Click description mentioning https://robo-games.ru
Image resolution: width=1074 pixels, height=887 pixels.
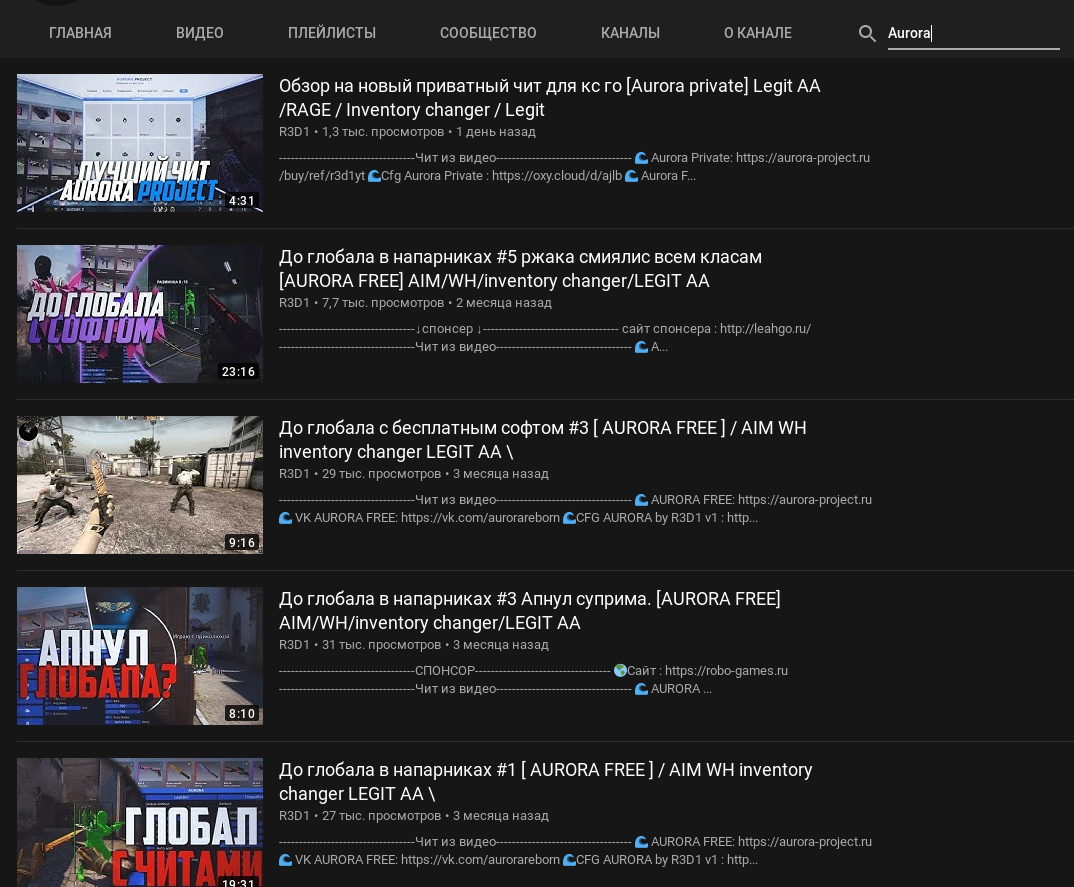[533, 679]
